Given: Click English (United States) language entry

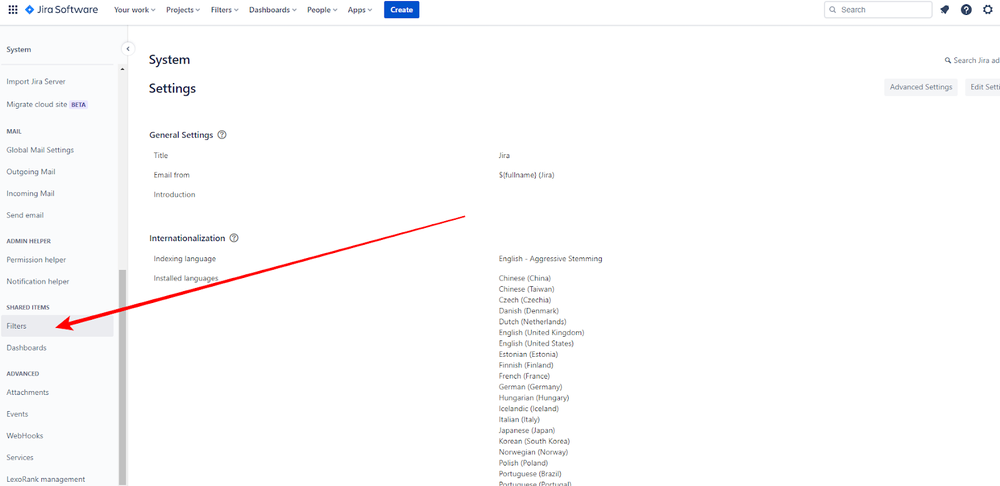Looking at the screenshot, I should [x=536, y=343].
